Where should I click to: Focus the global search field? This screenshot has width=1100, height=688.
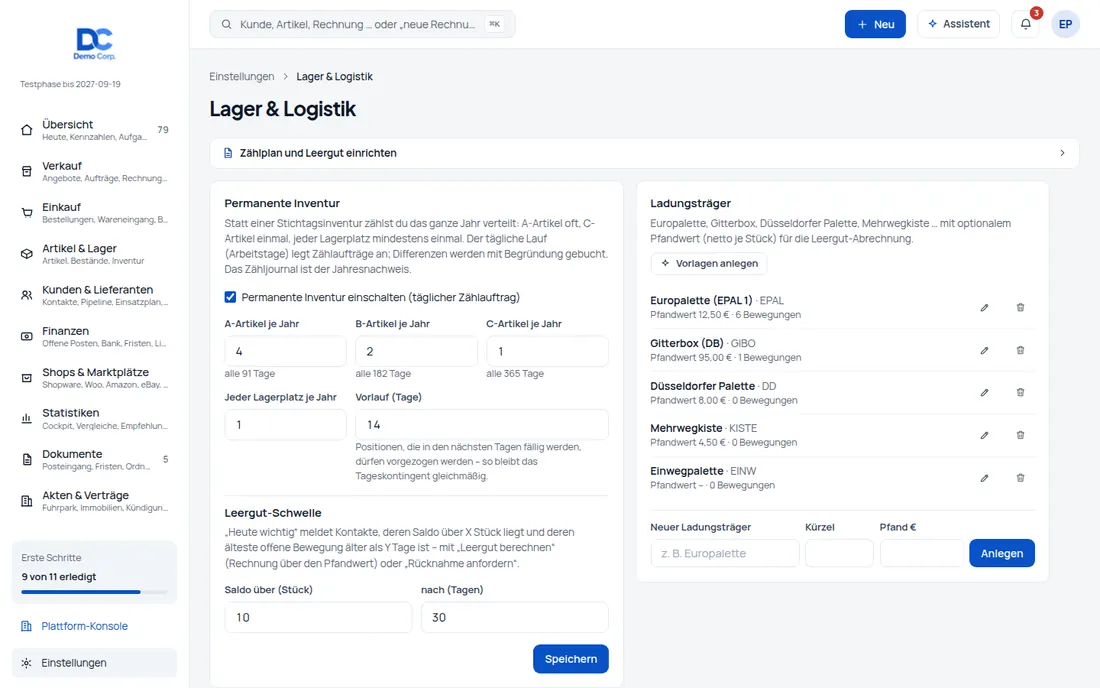tap(362, 25)
